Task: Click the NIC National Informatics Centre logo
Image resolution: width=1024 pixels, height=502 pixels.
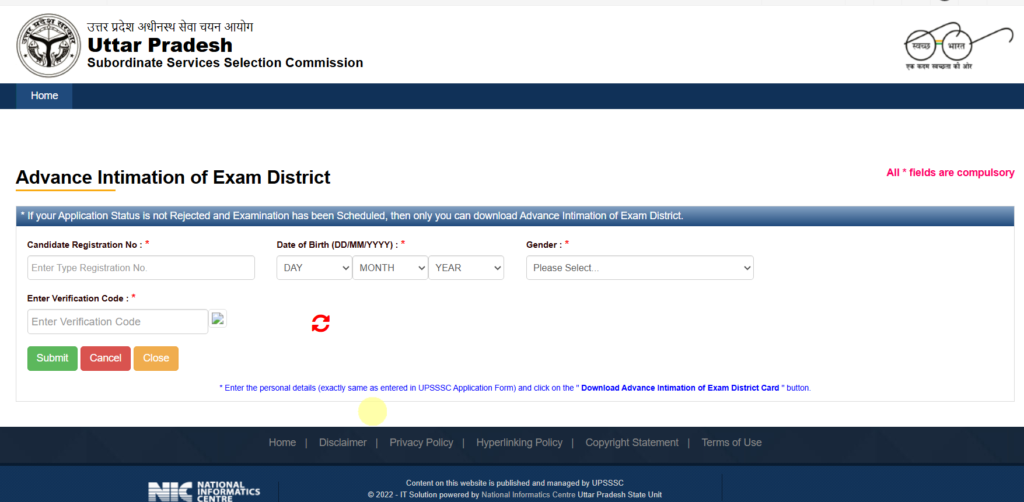Action: (204, 492)
